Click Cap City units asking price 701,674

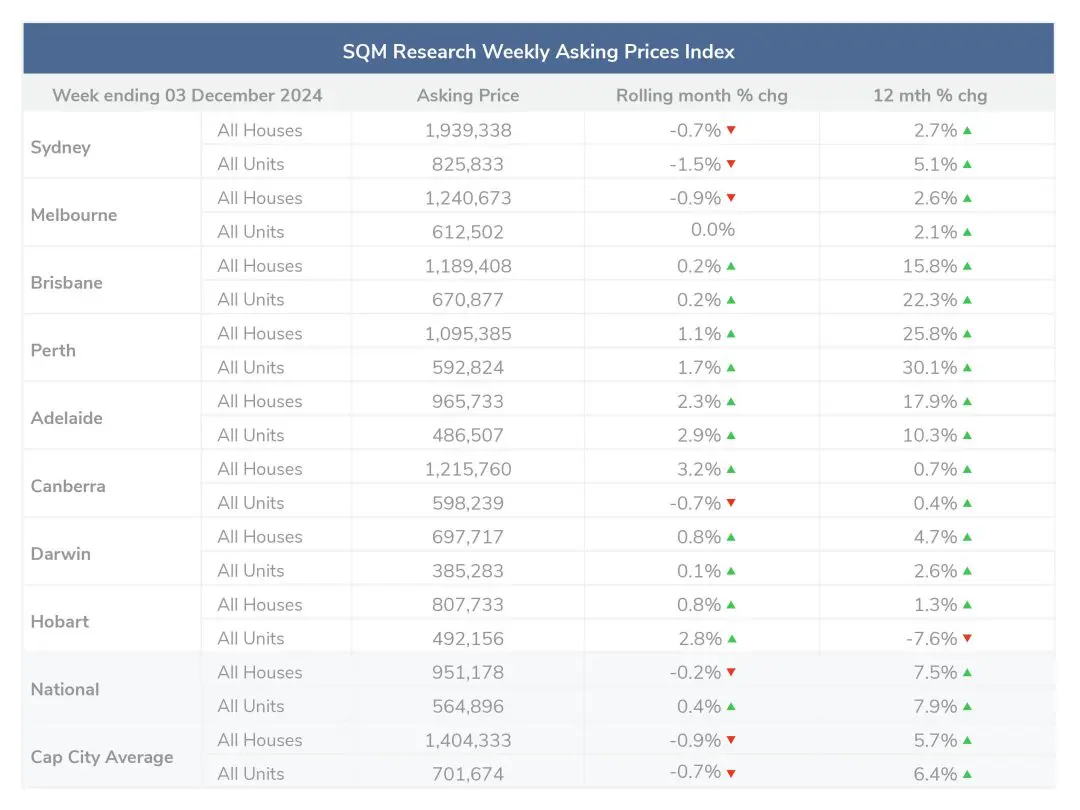(x=468, y=773)
